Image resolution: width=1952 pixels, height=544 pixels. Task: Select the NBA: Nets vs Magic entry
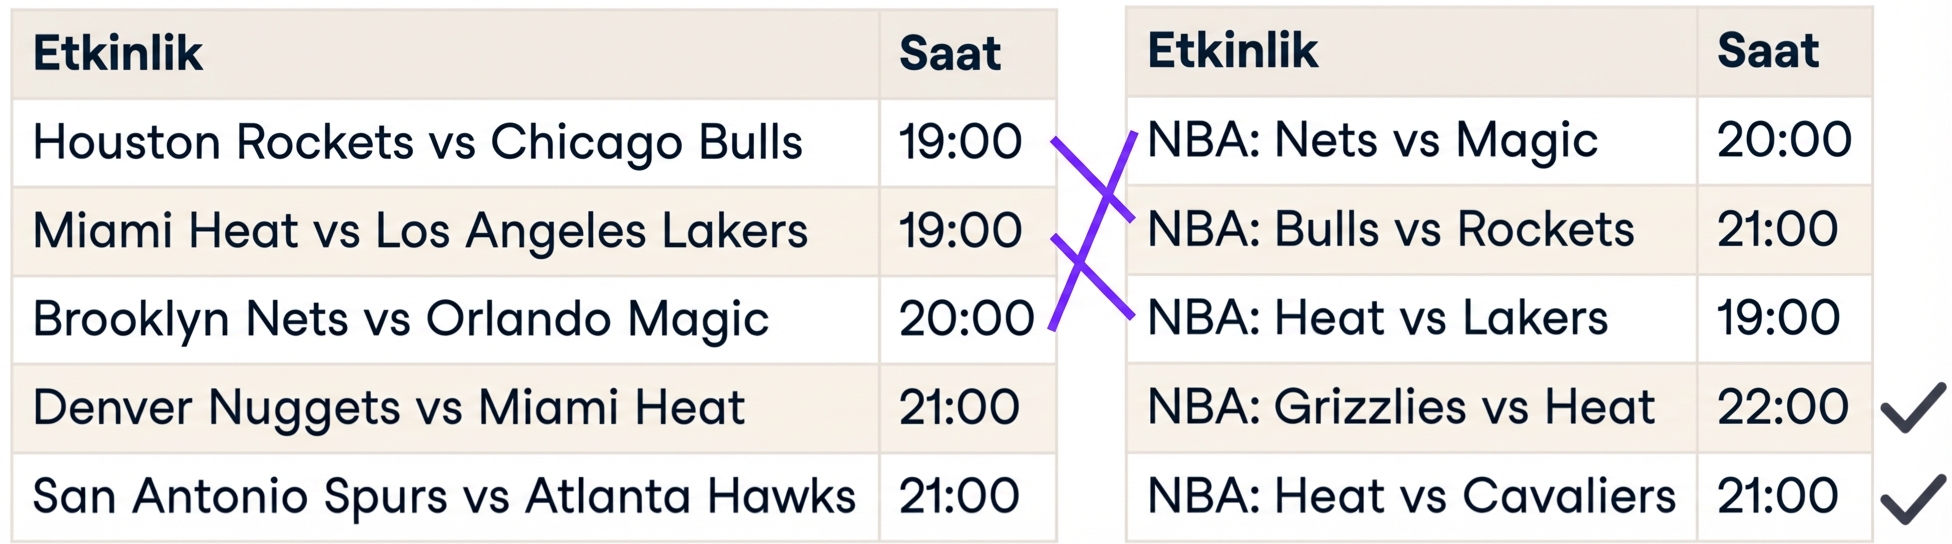1372,140
